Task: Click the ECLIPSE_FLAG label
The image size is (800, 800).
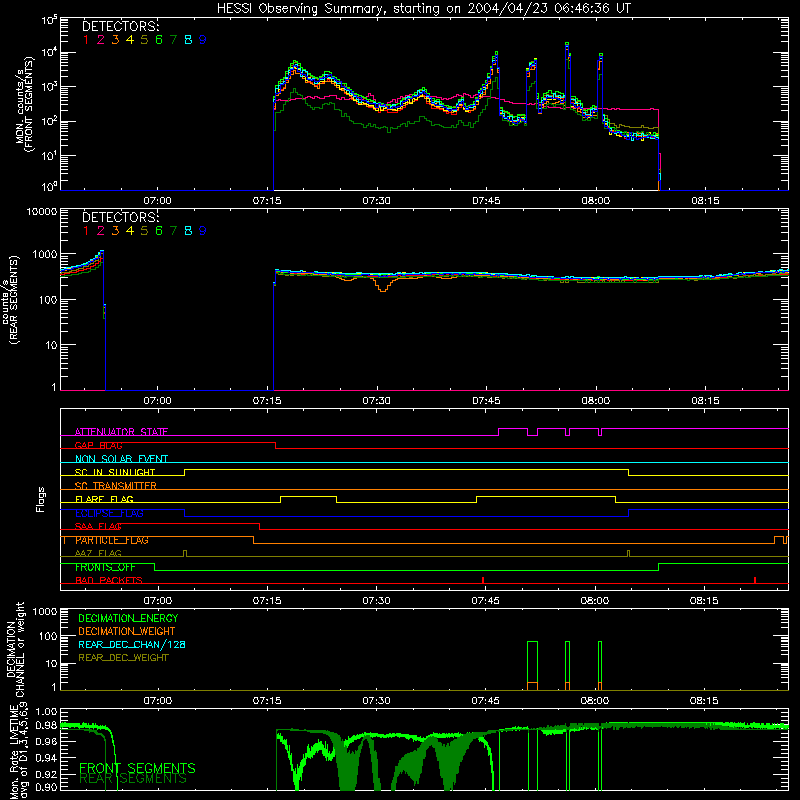Action: 109,513
